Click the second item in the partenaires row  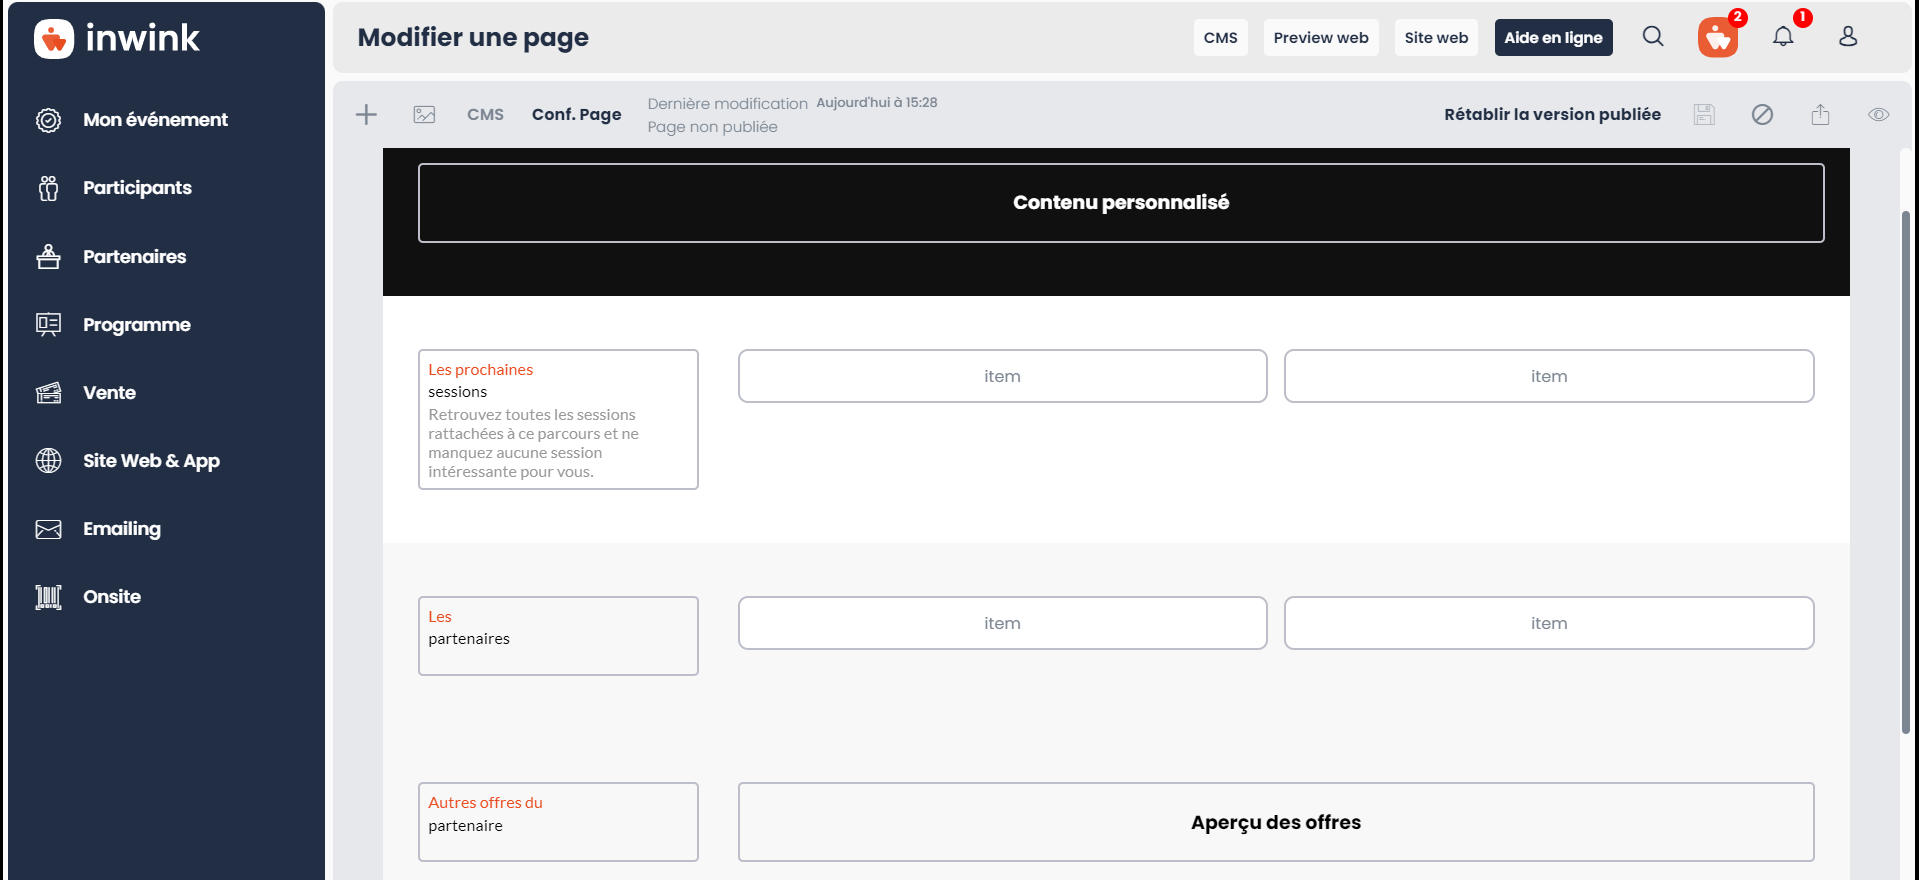click(1549, 623)
